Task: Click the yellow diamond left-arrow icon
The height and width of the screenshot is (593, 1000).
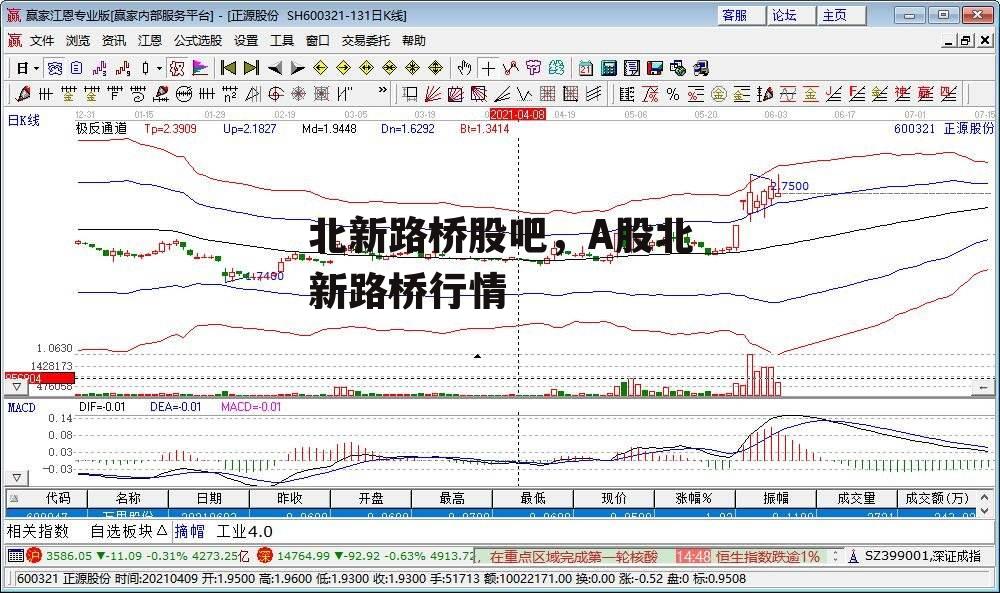Action: point(321,68)
